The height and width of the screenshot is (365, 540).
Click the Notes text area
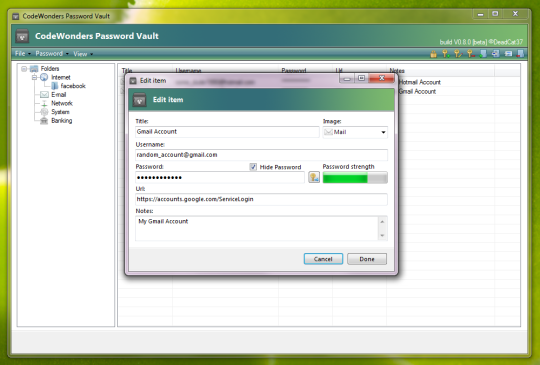click(x=257, y=228)
